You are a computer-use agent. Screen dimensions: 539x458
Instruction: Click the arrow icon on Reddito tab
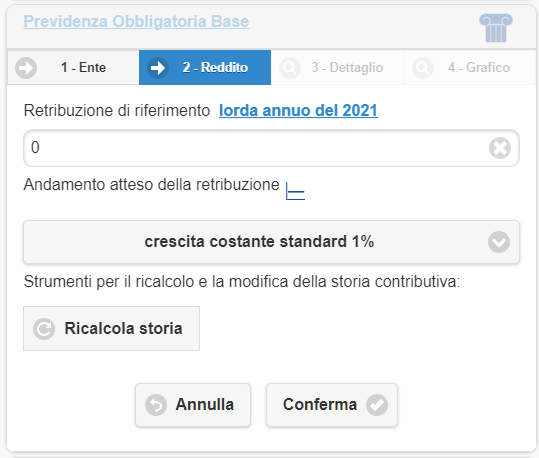click(x=158, y=68)
